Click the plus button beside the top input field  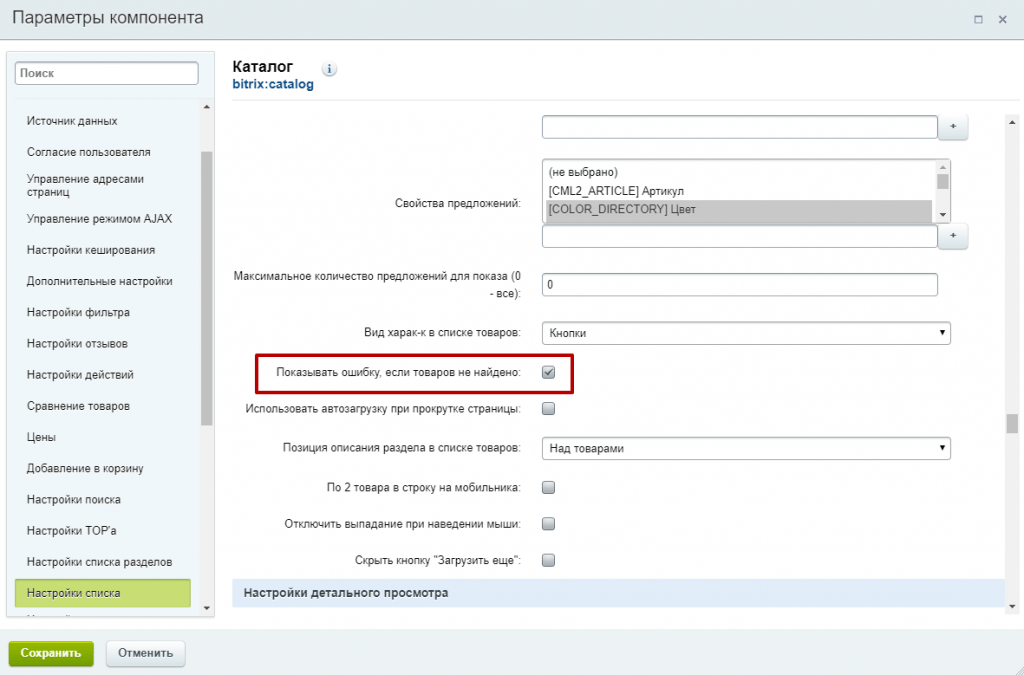[953, 127]
